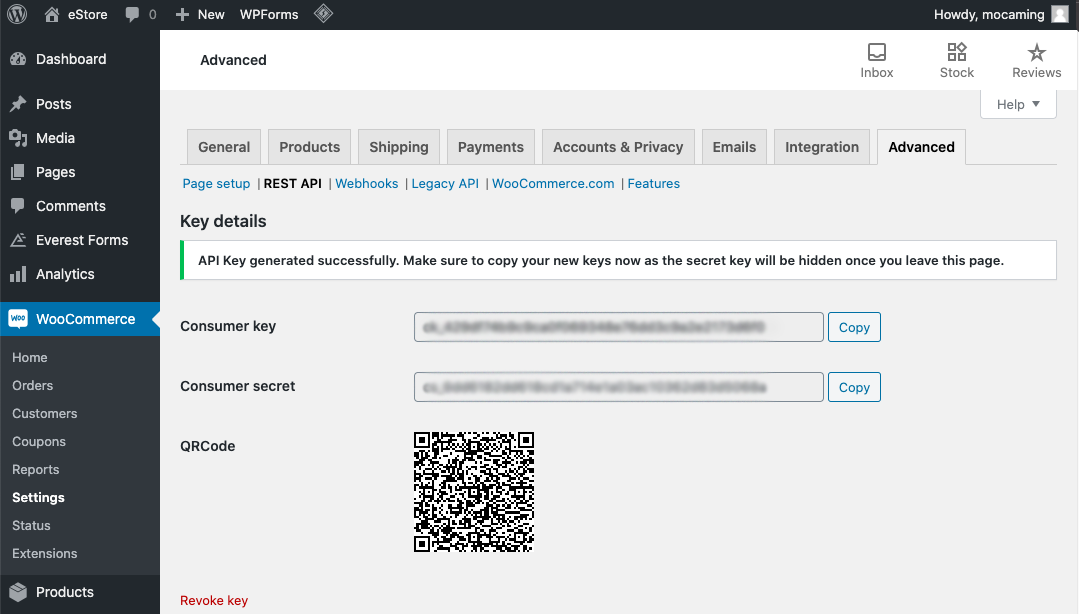Click the WordPress logo icon
The width and height of the screenshot is (1079, 614).
pos(17,14)
